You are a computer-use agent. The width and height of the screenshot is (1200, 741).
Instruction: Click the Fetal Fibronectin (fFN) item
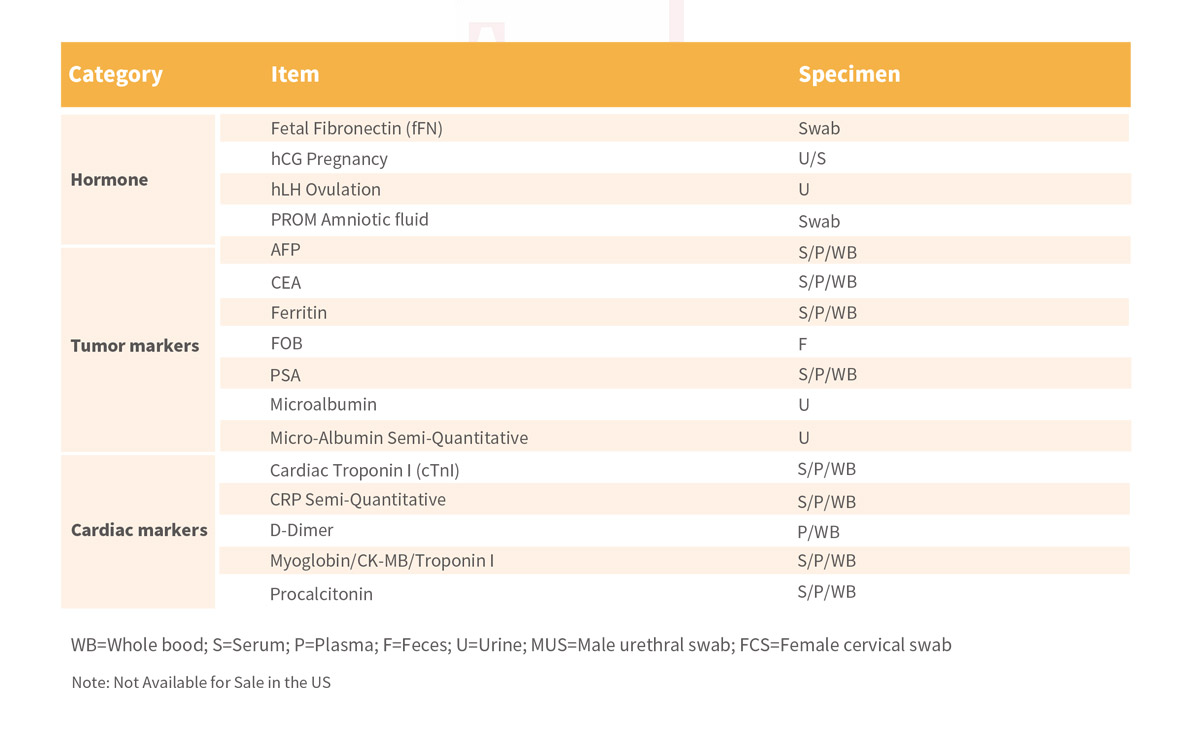[x=356, y=128]
